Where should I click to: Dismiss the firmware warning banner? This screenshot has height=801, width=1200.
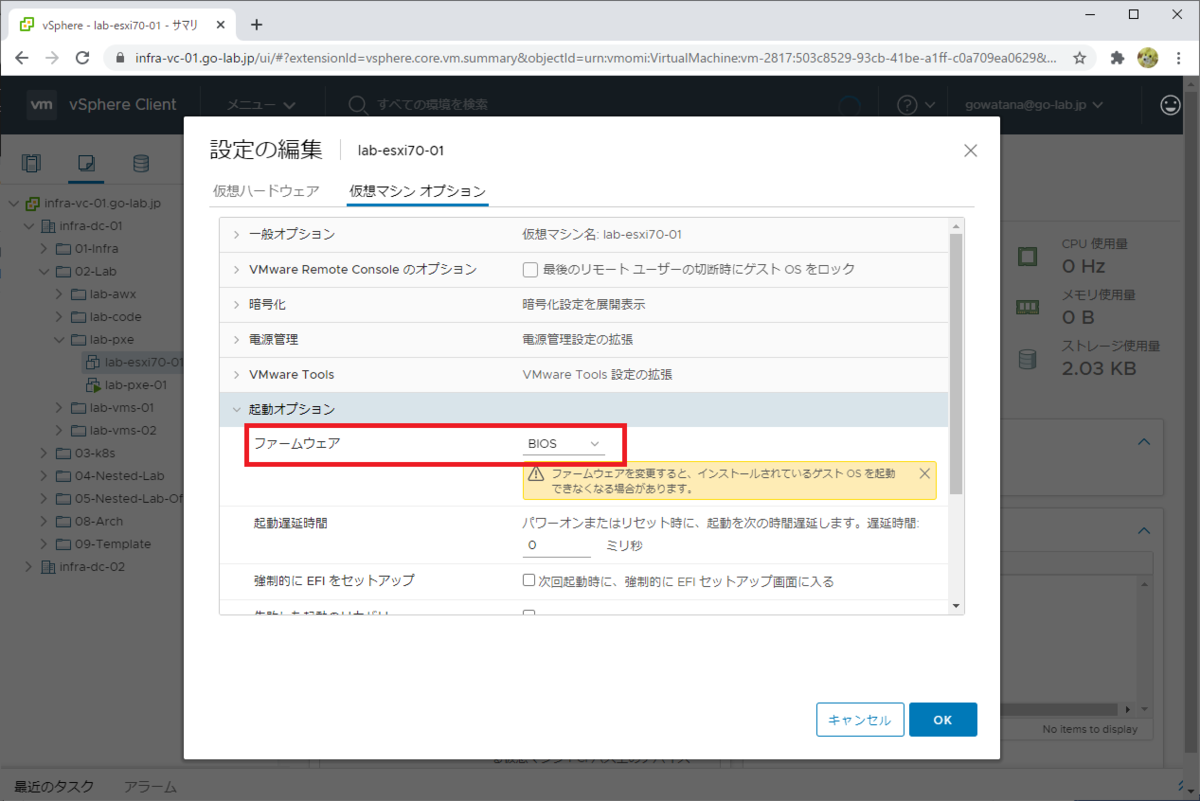[924, 473]
